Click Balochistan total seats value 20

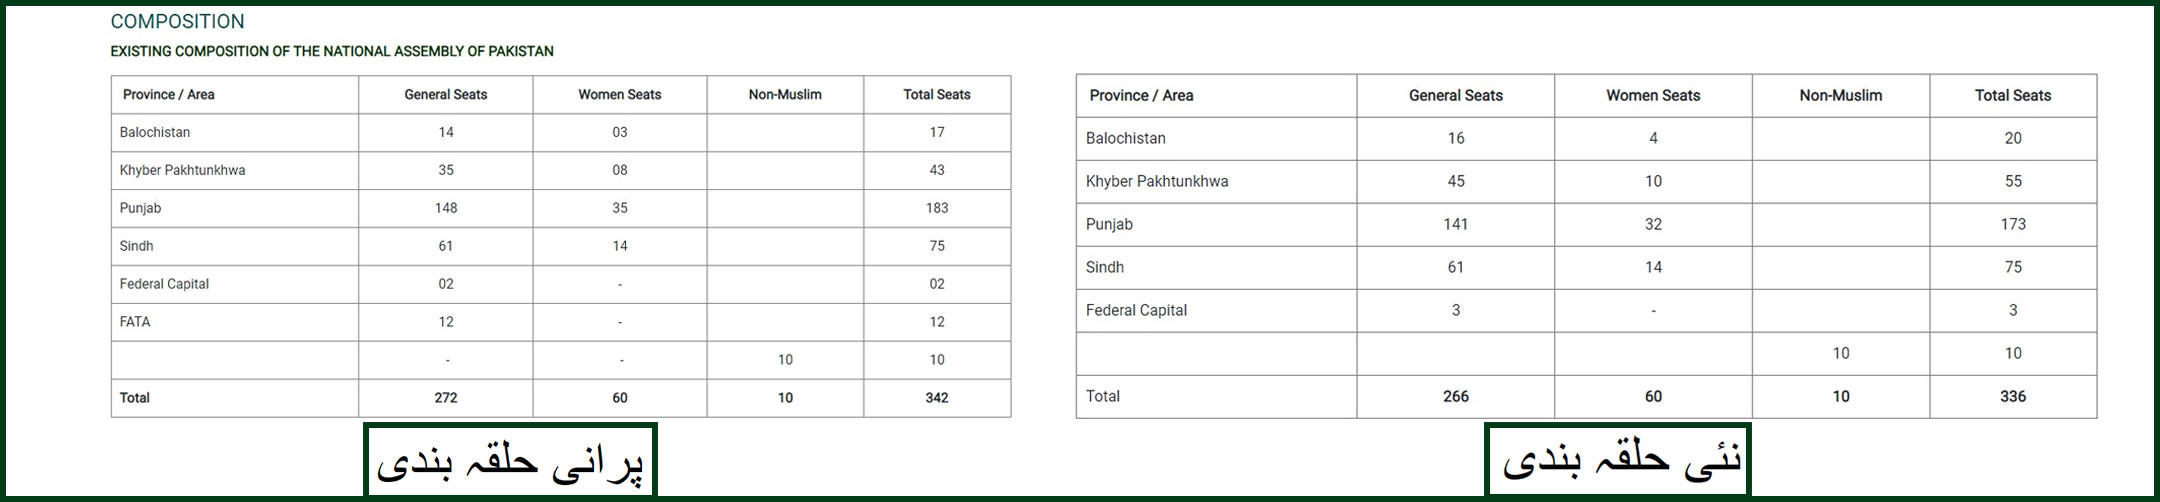2013,138
